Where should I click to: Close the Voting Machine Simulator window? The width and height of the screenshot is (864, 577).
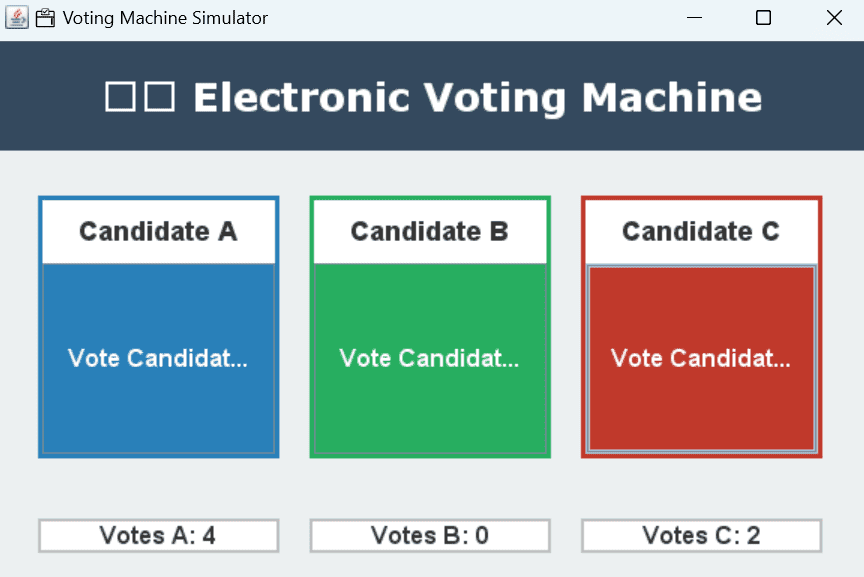(x=834, y=18)
